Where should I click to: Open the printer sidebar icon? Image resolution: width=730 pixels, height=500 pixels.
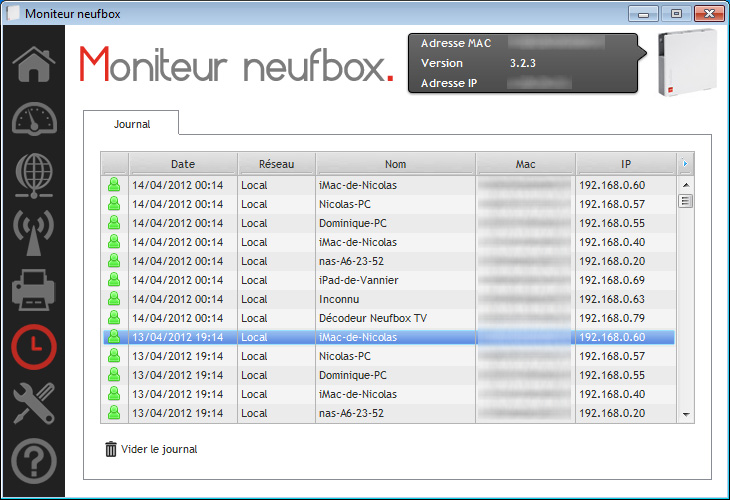point(33,290)
